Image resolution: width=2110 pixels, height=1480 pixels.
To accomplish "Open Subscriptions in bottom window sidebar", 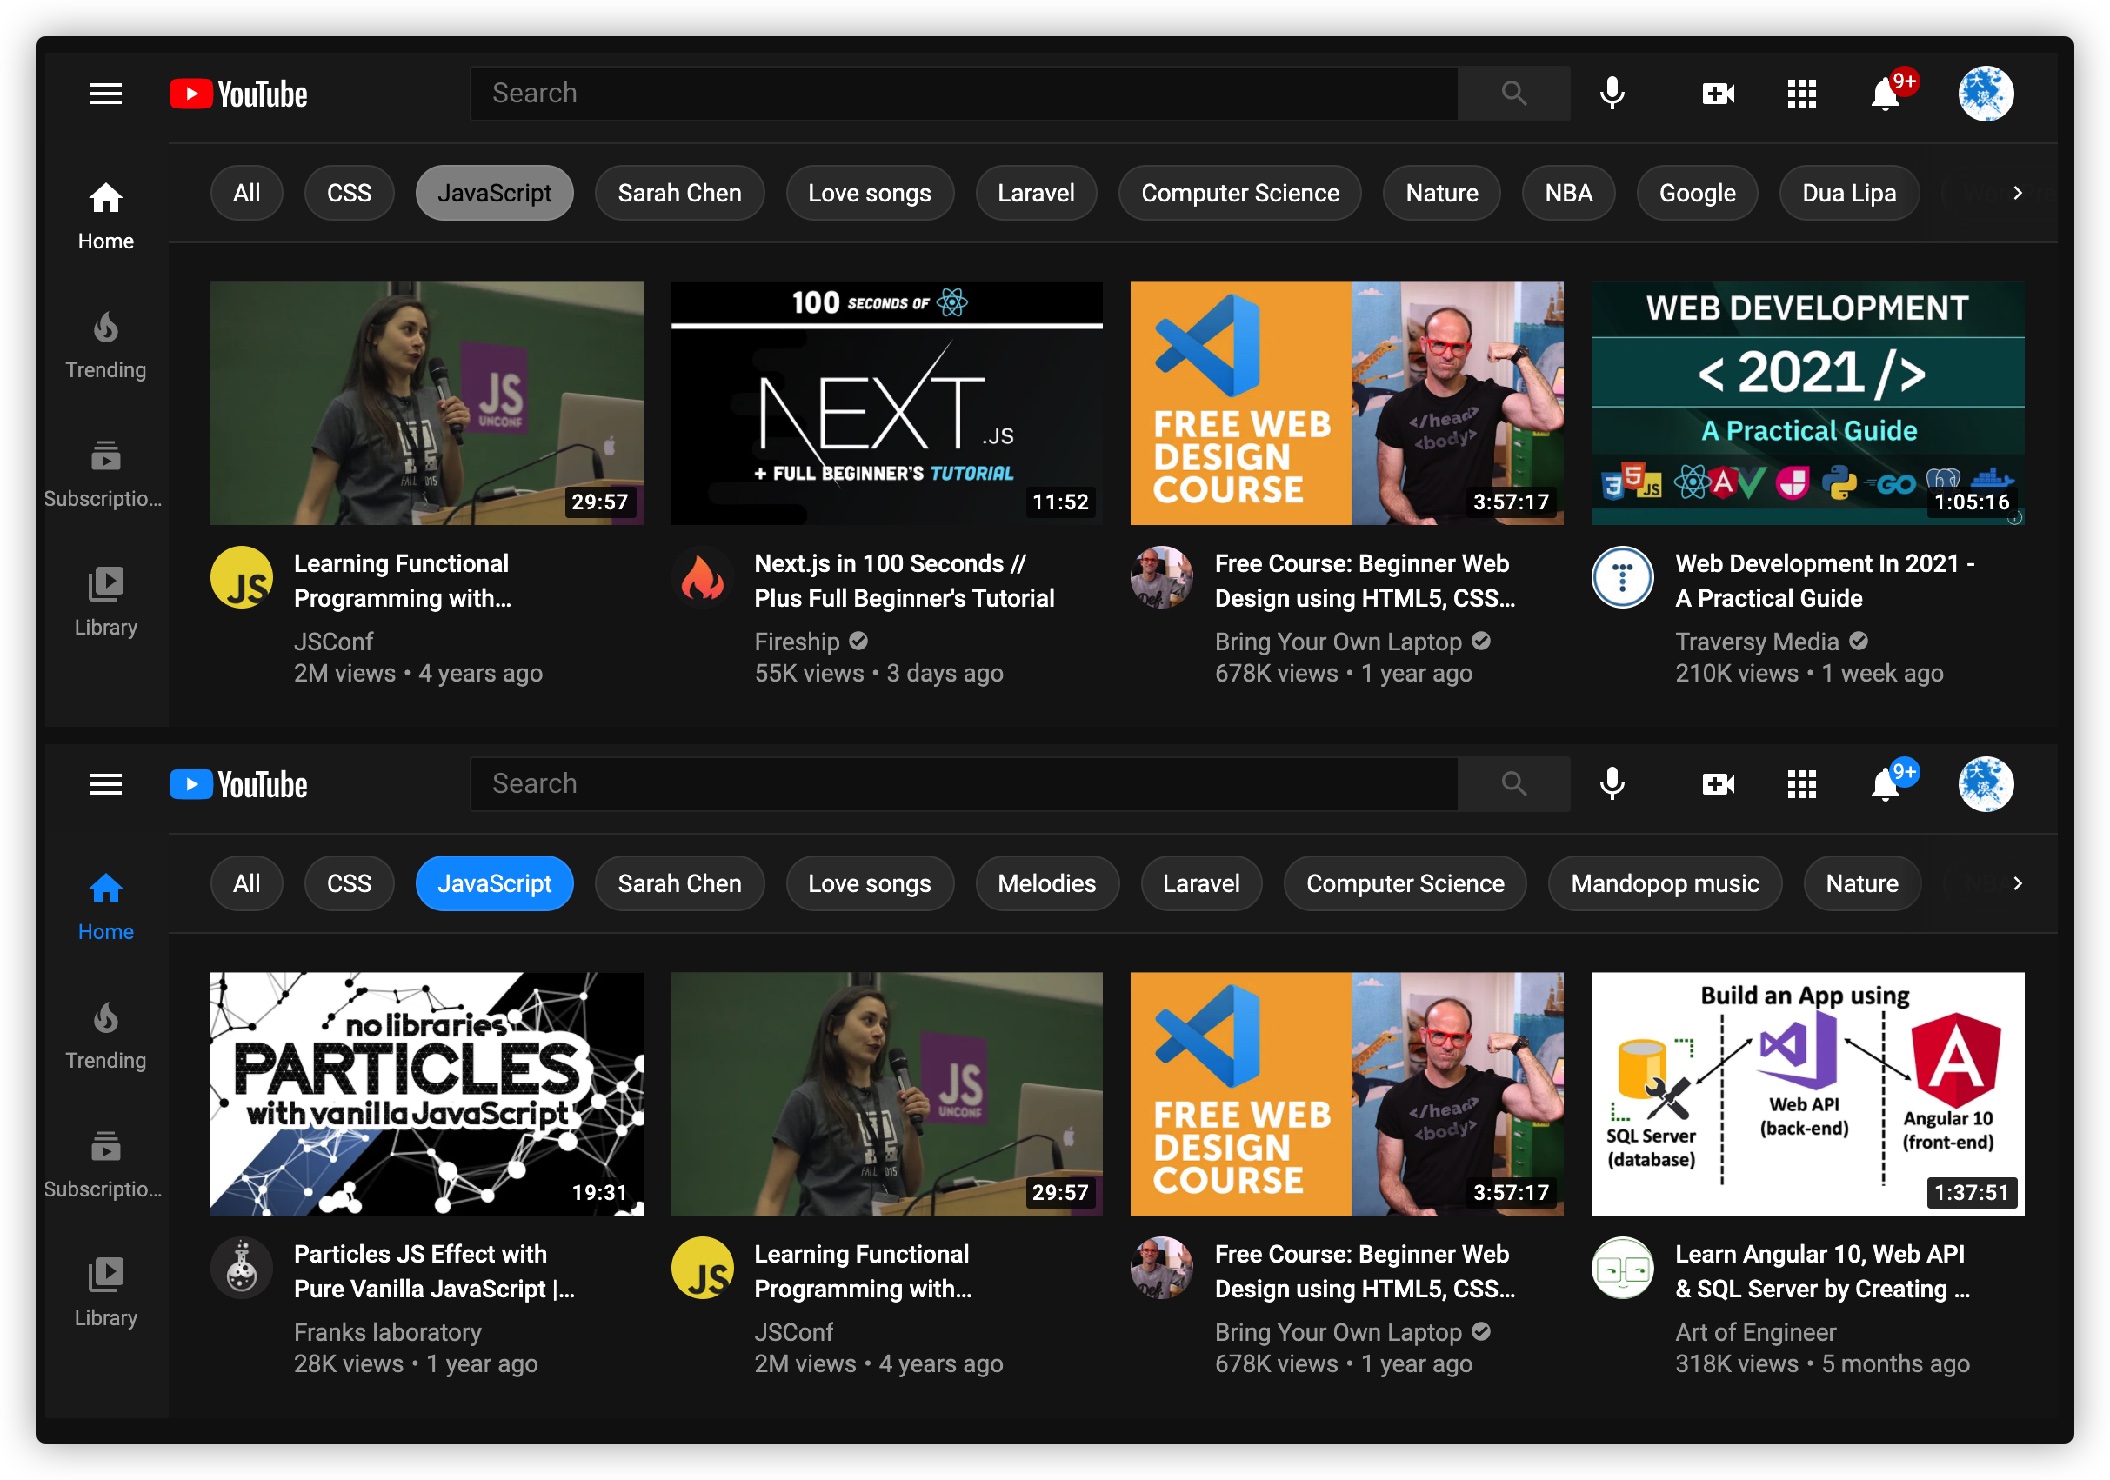I will click(104, 1165).
